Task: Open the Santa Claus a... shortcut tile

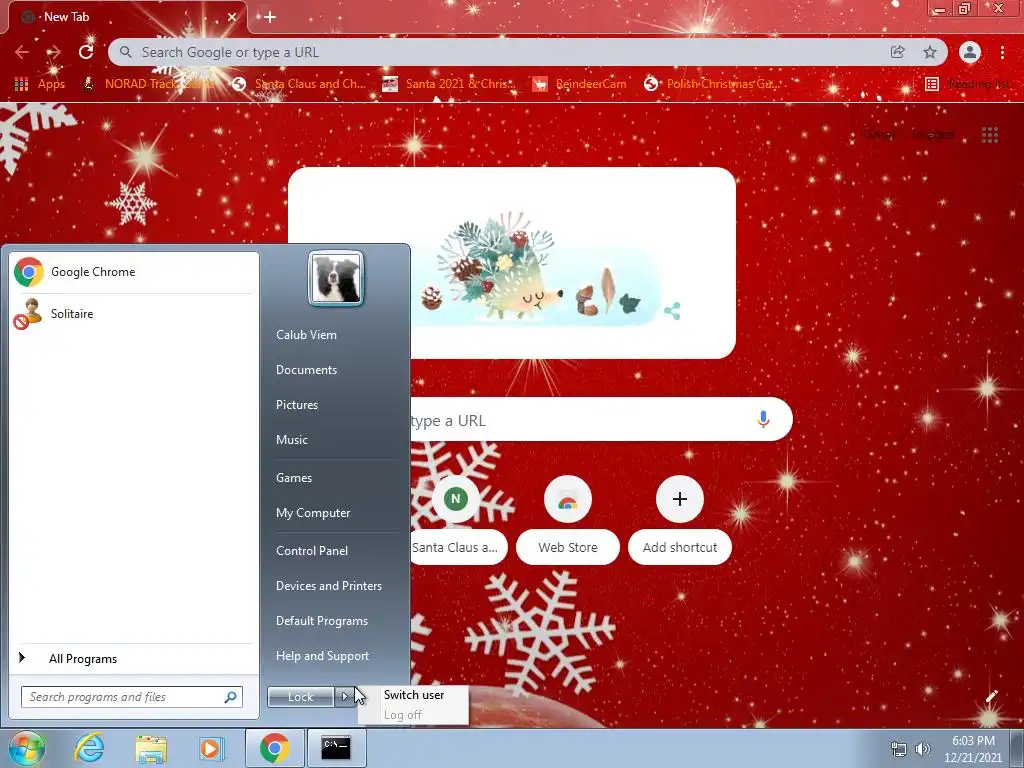Action: 455,520
